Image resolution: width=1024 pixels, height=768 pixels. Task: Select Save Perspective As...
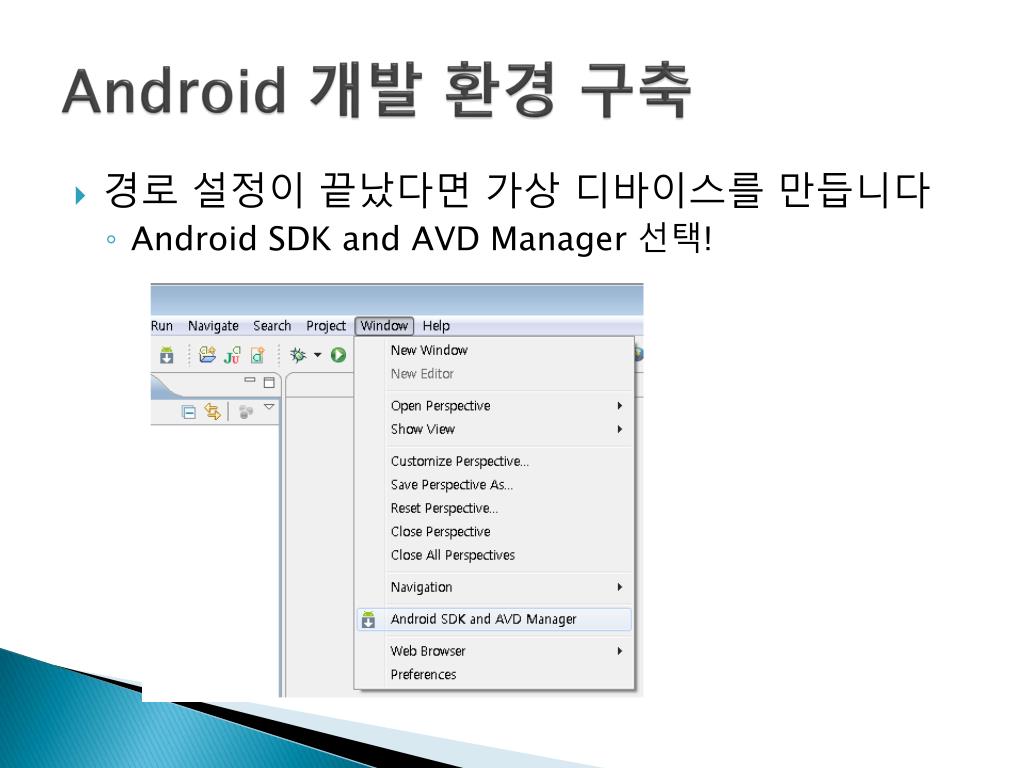494,485
